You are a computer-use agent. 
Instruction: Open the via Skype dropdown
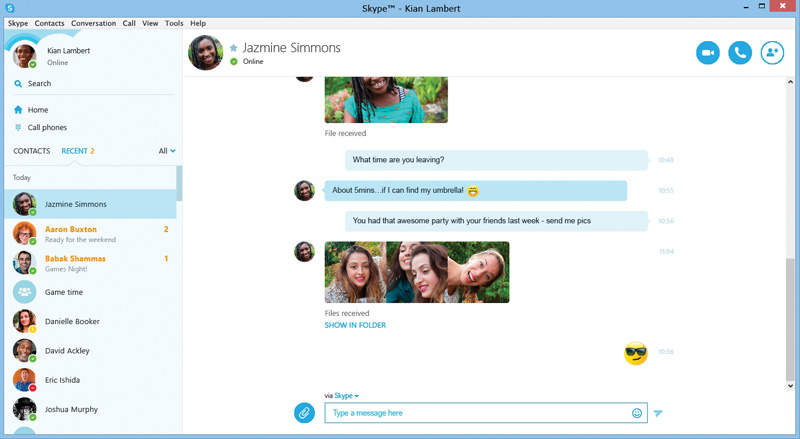tap(346, 396)
